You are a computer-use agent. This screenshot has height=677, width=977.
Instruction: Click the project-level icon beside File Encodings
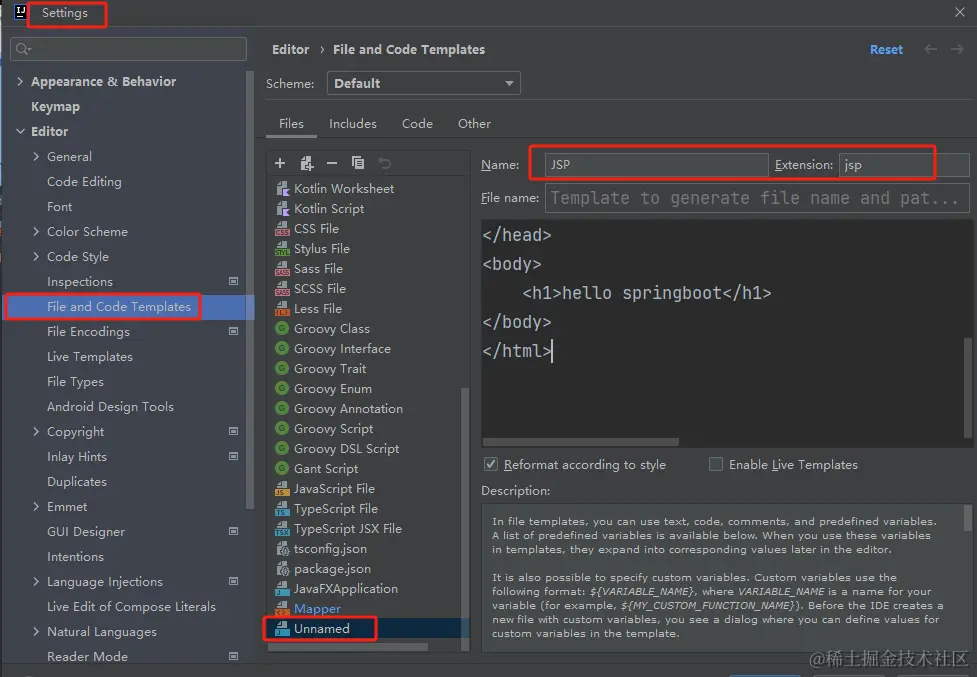pyautogui.click(x=234, y=331)
